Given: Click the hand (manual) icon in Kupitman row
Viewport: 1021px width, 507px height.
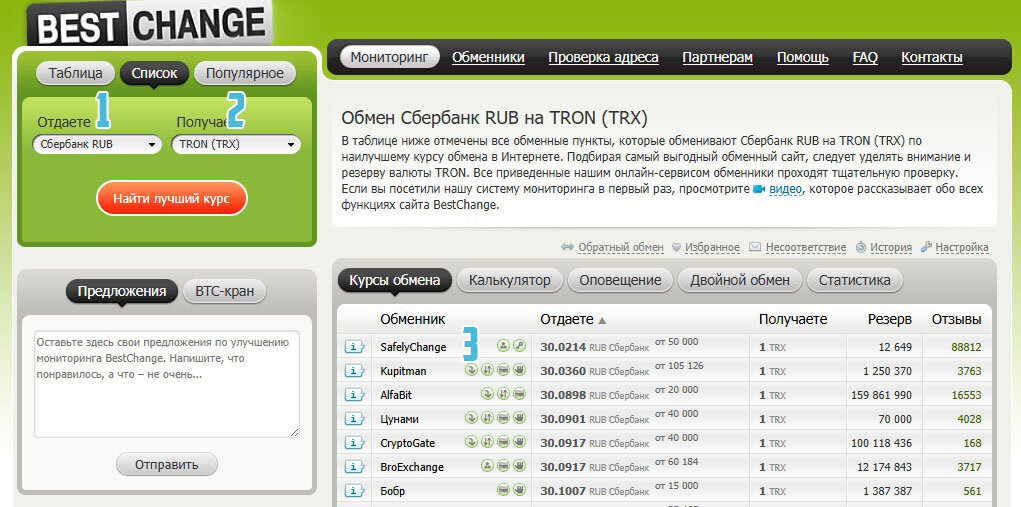Looking at the screenshot, I should (519, 370).
